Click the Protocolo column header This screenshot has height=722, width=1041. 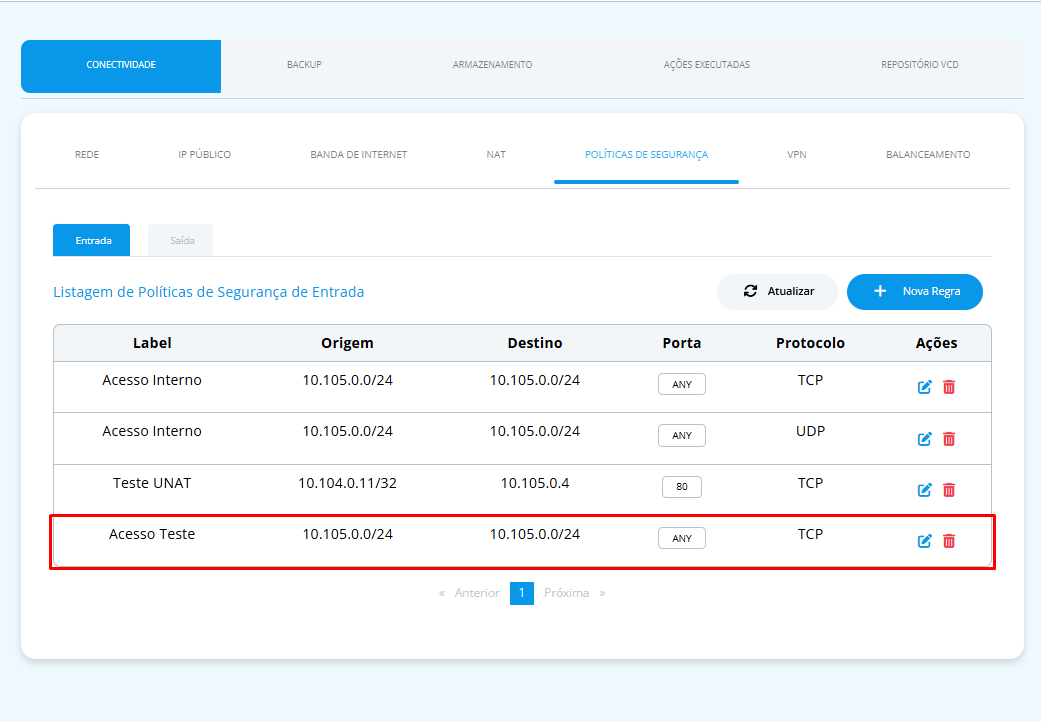pos(810,343)
